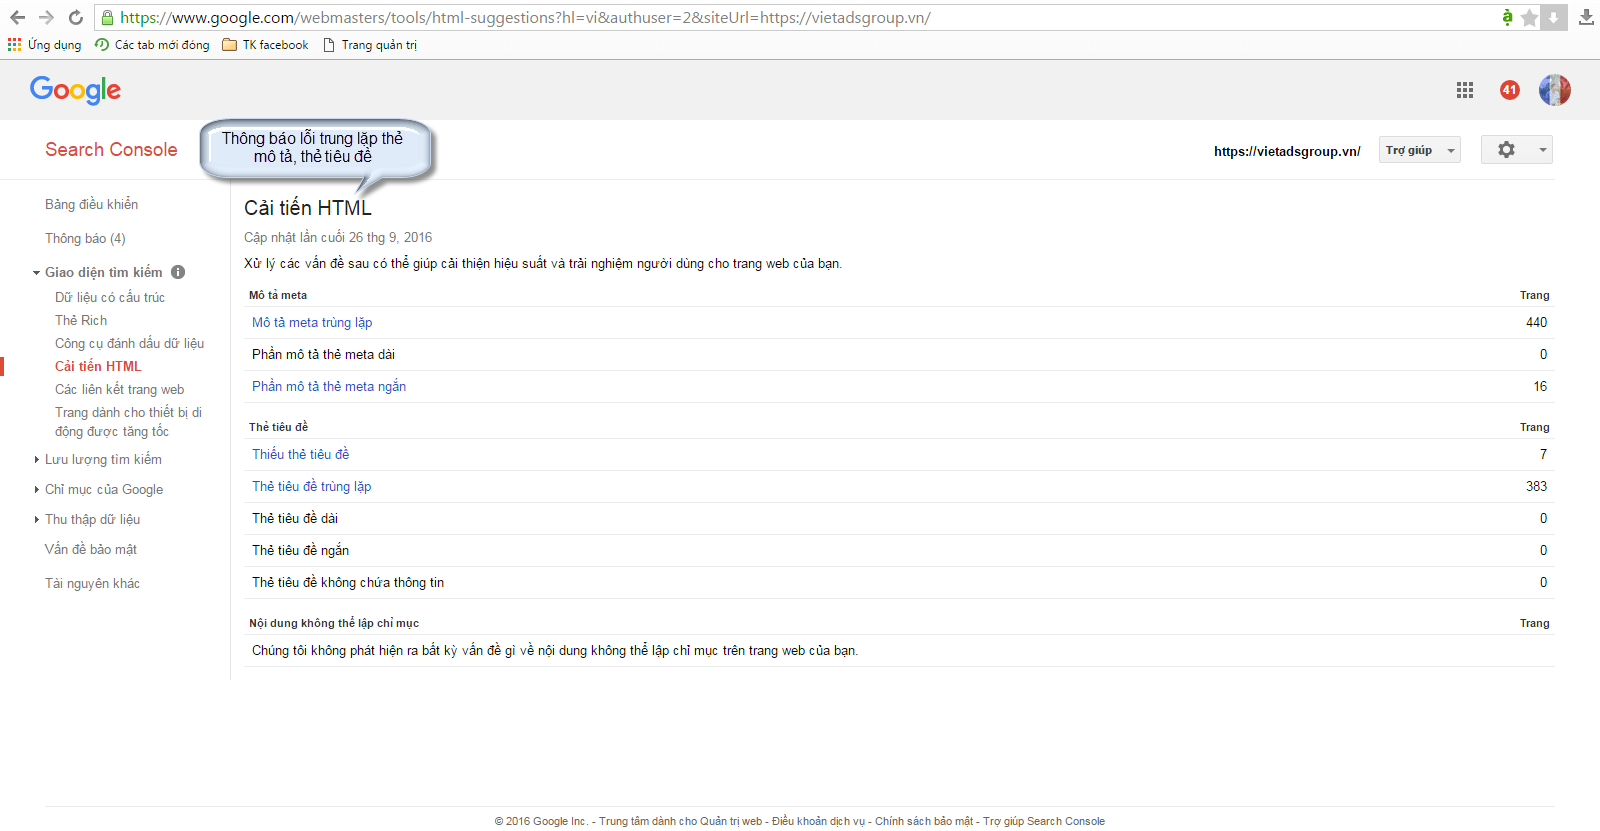Expand Chỉ mục của Google section
The width and height of the screenshot is (1600, 831).
pyautogui.click(x=36, y=490)
